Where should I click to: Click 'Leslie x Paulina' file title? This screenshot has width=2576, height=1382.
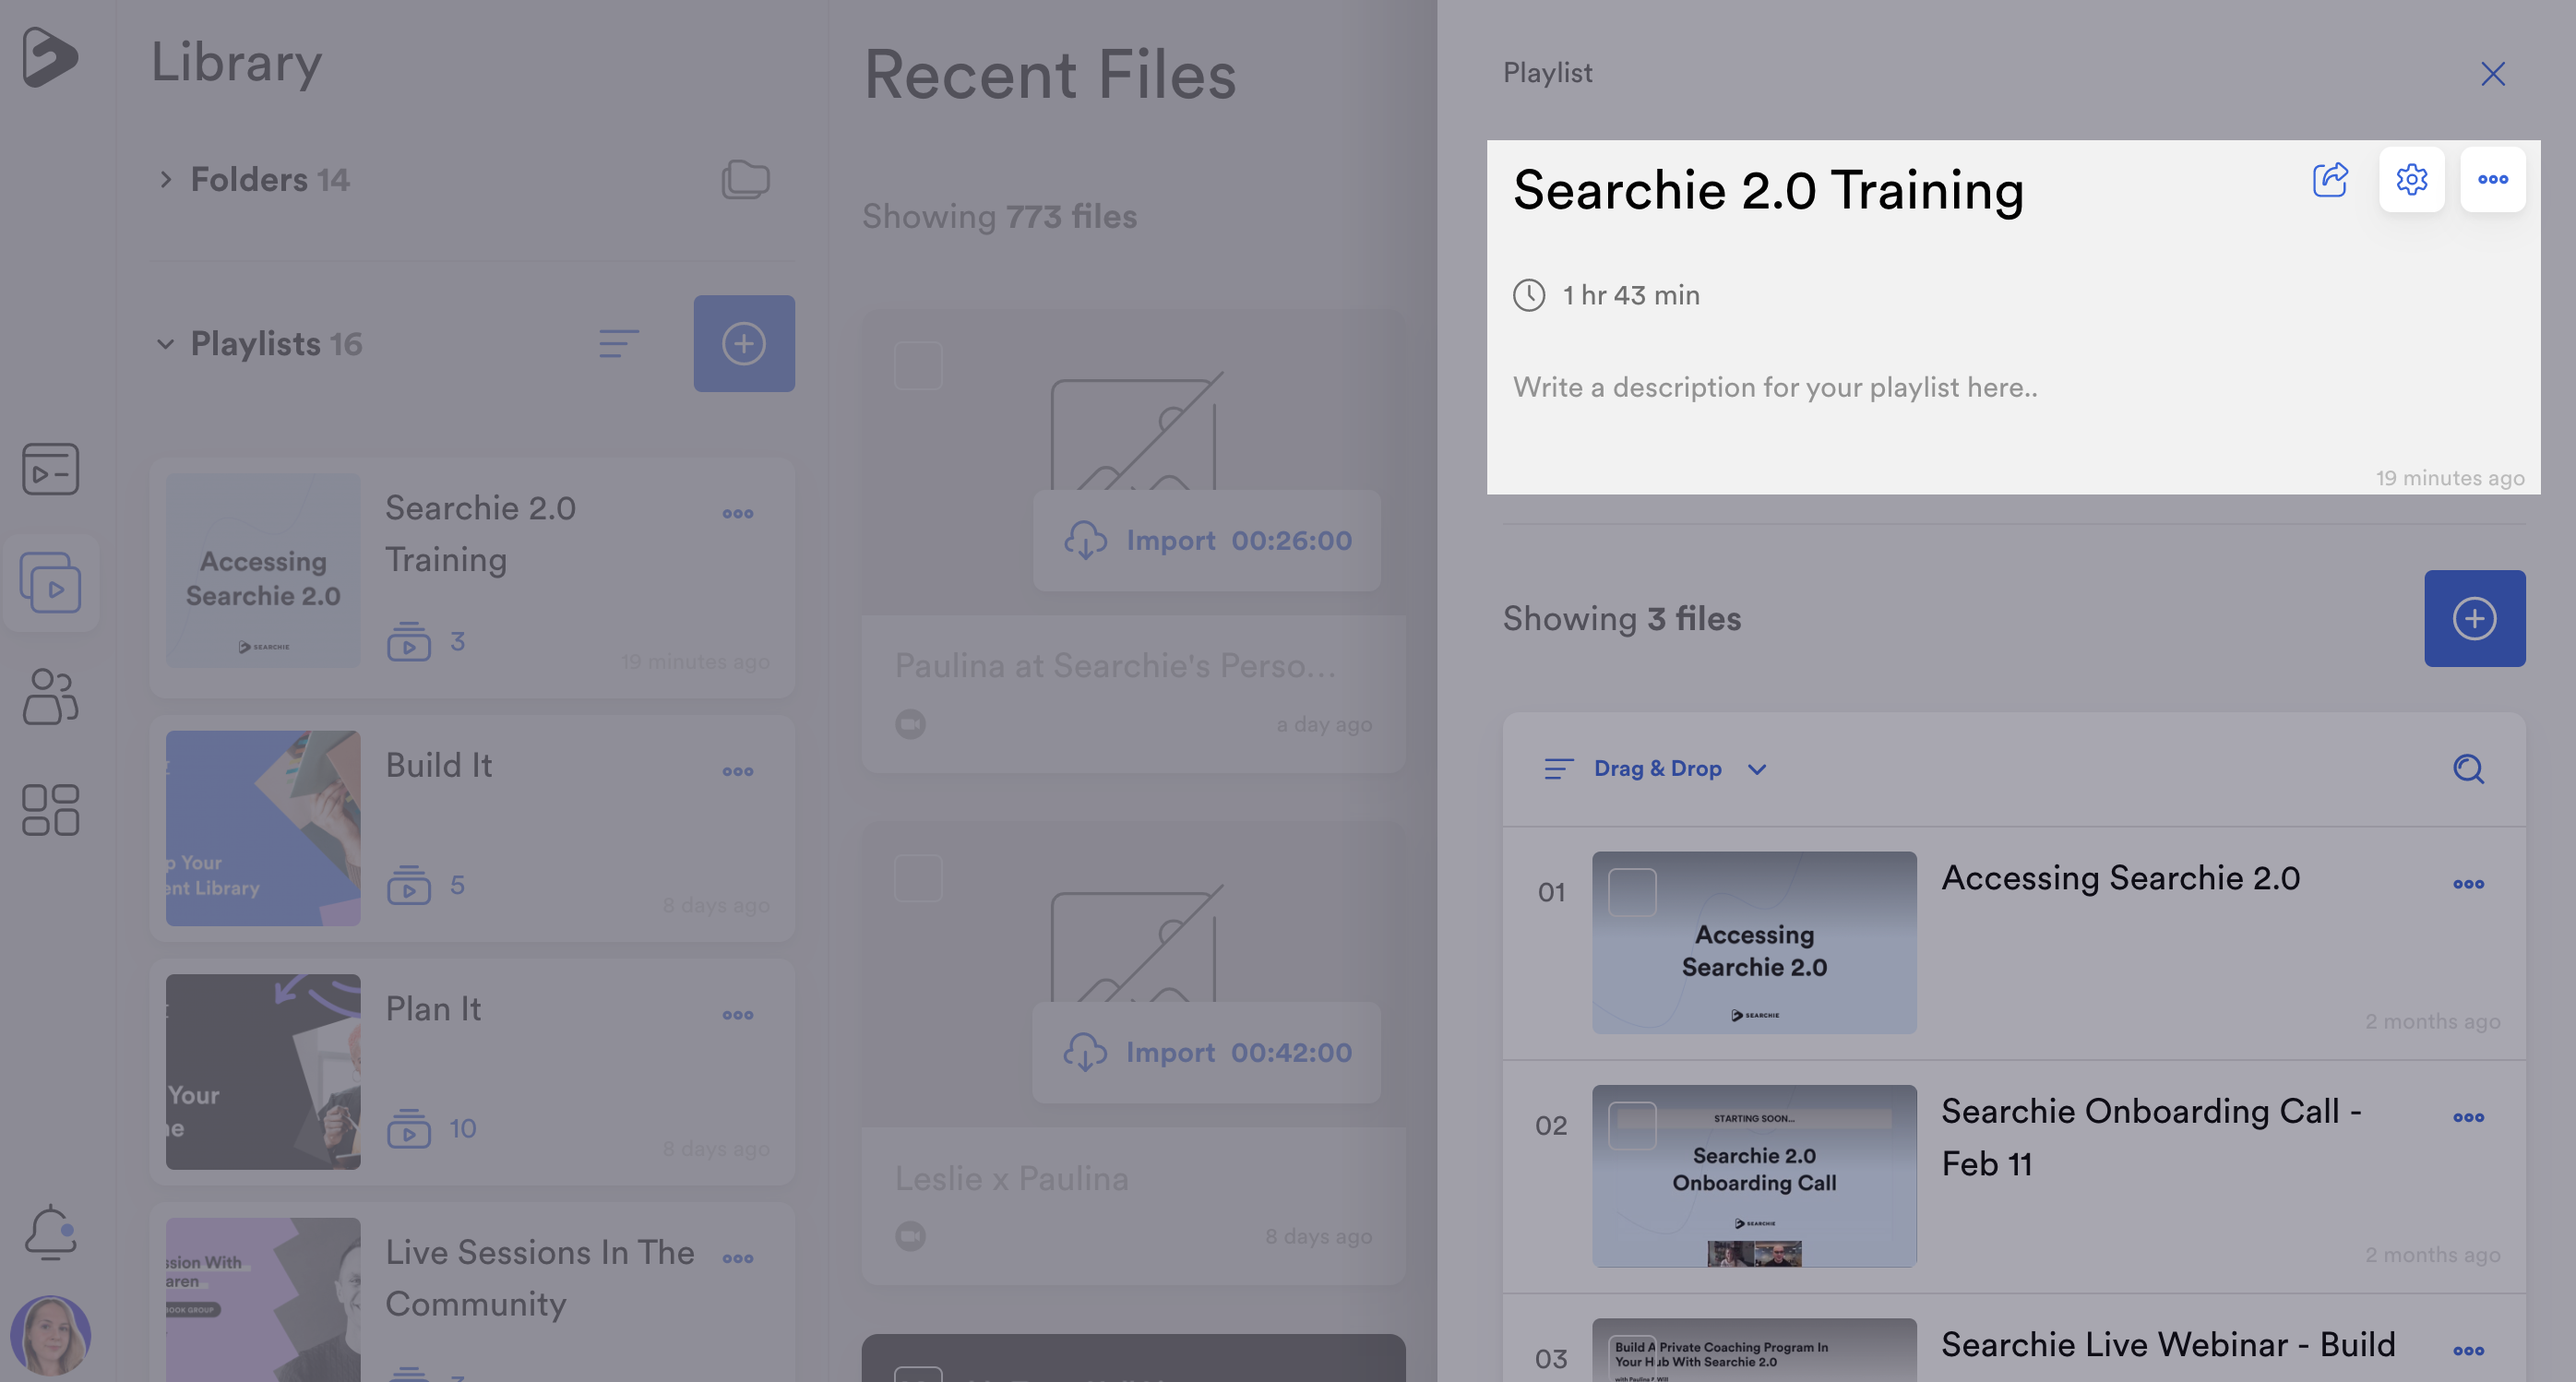pyautogui.click(x=1011, y=1178)
